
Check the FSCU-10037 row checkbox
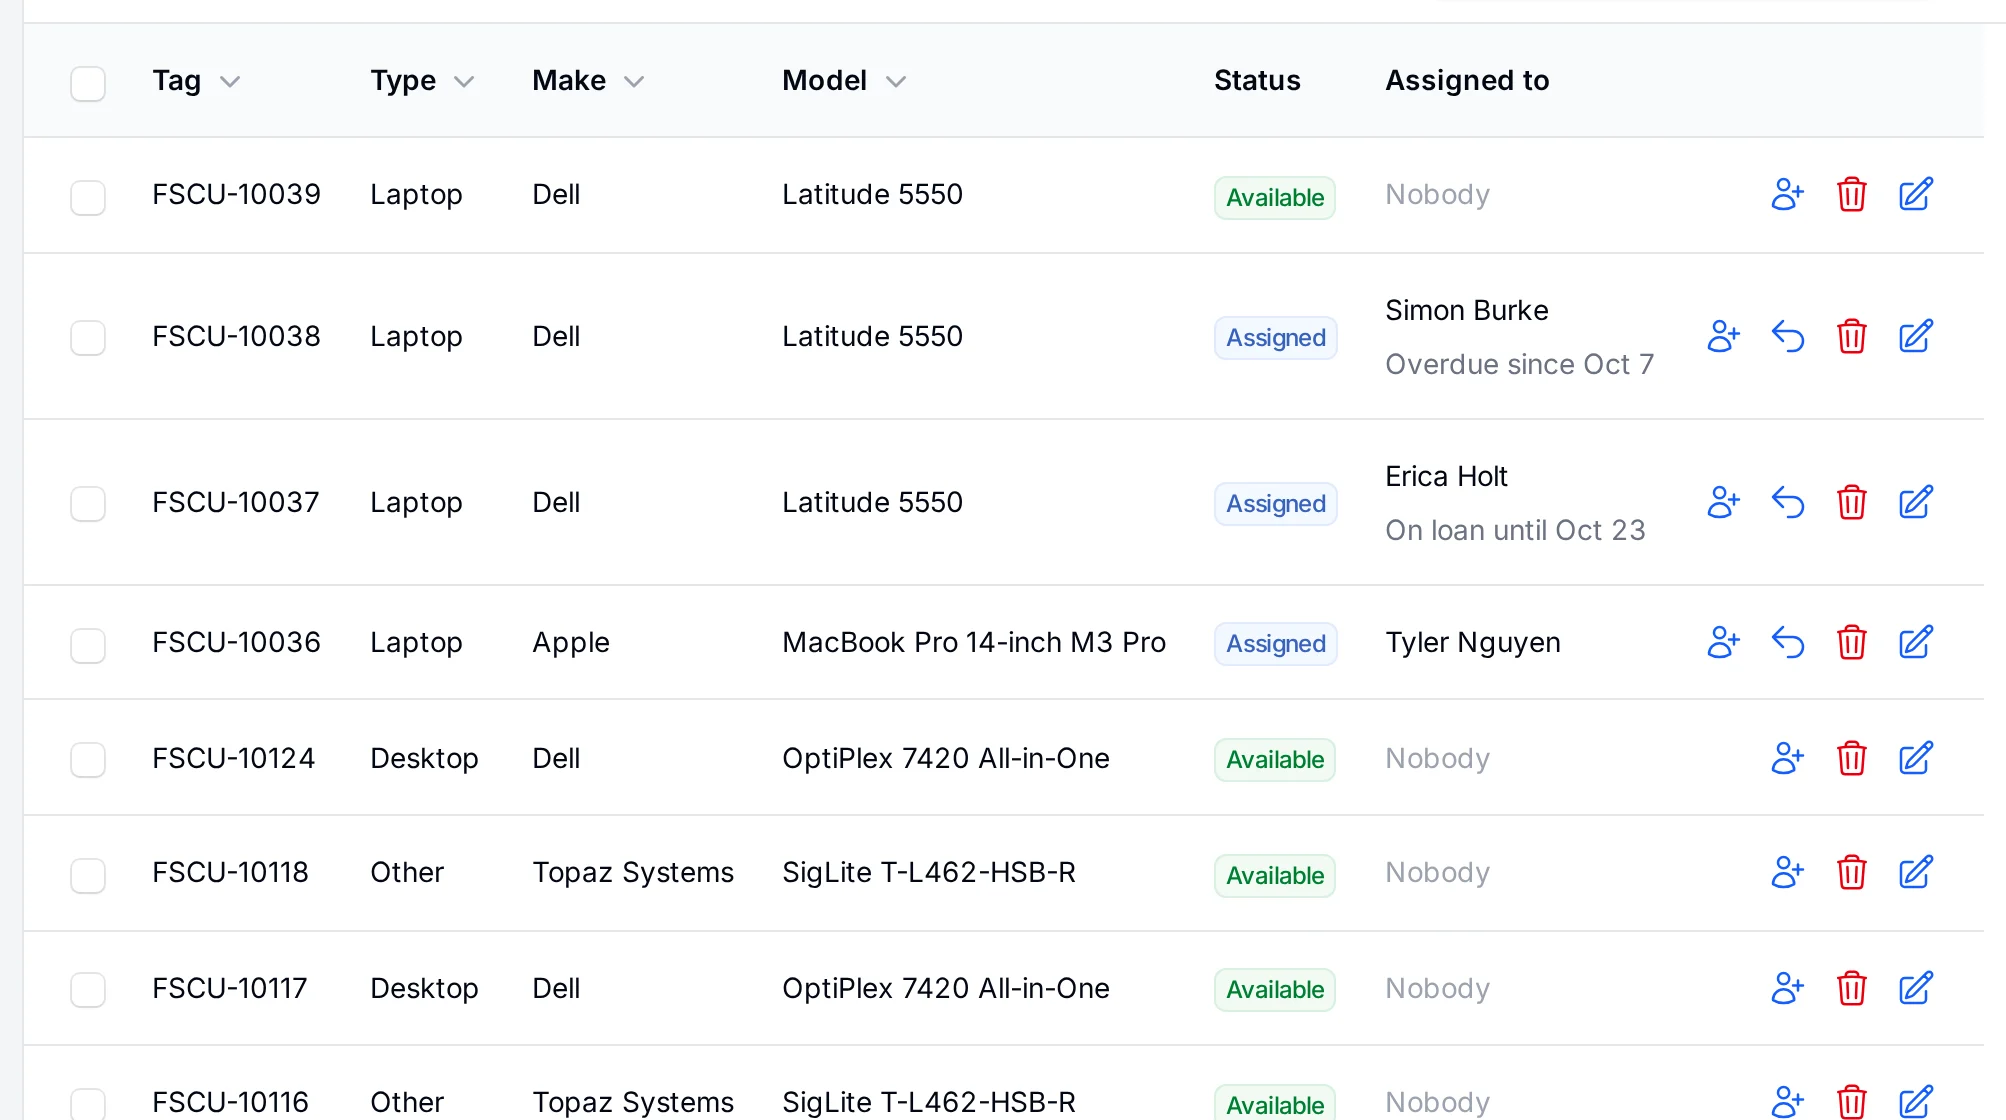coord(88,504)
